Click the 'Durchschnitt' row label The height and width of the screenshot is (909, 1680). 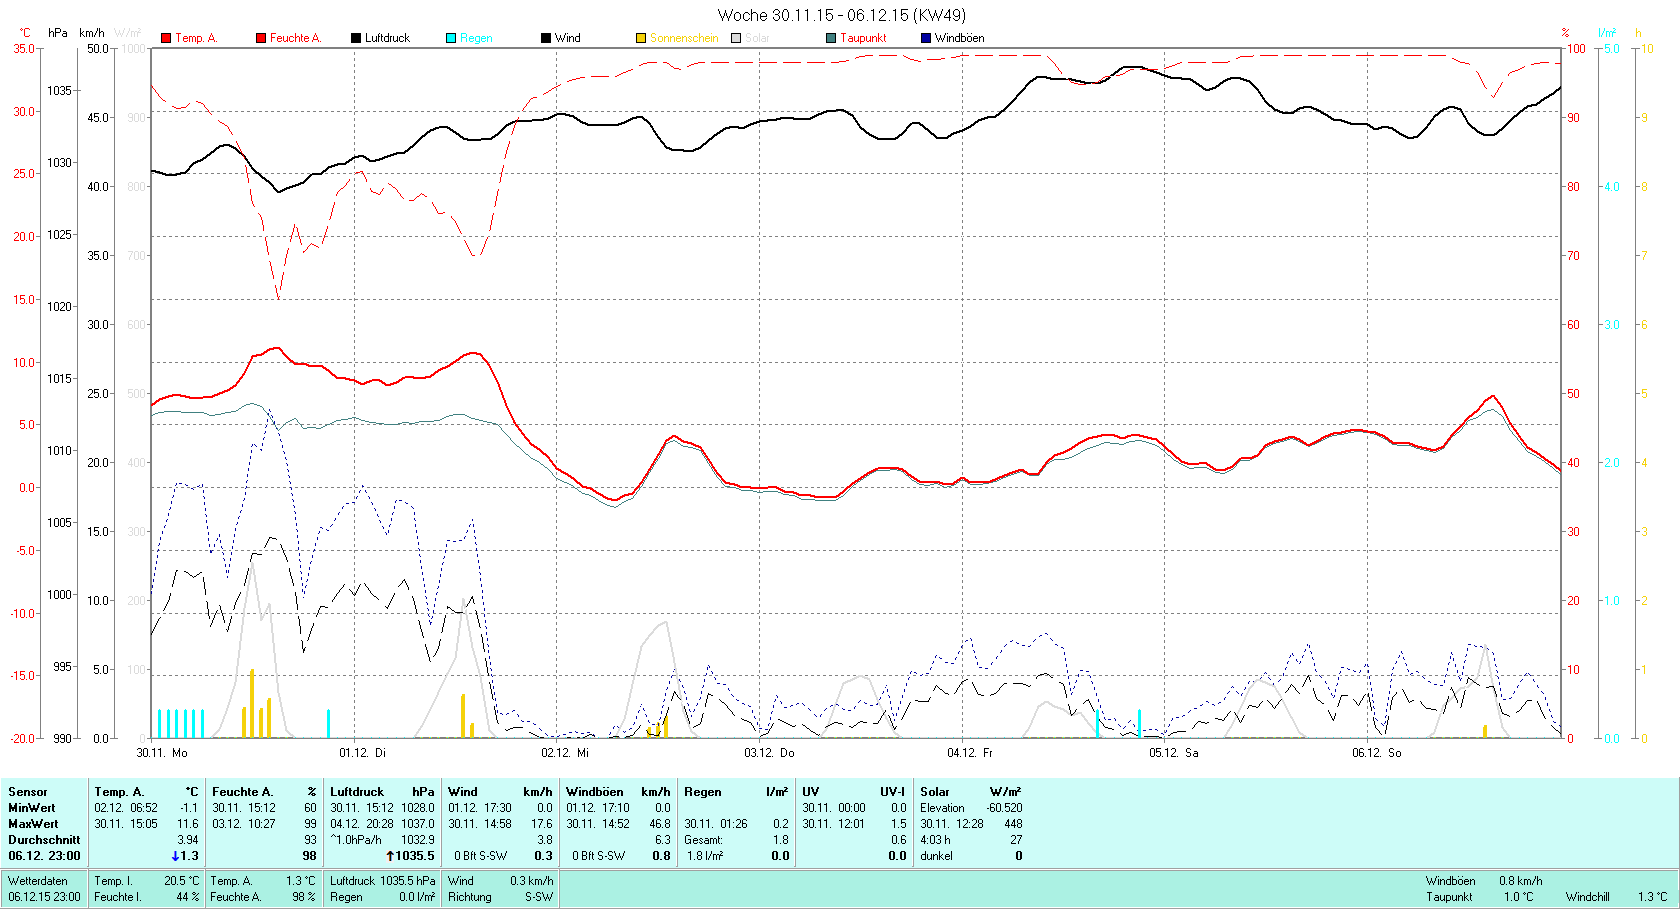tap(44, 840)
